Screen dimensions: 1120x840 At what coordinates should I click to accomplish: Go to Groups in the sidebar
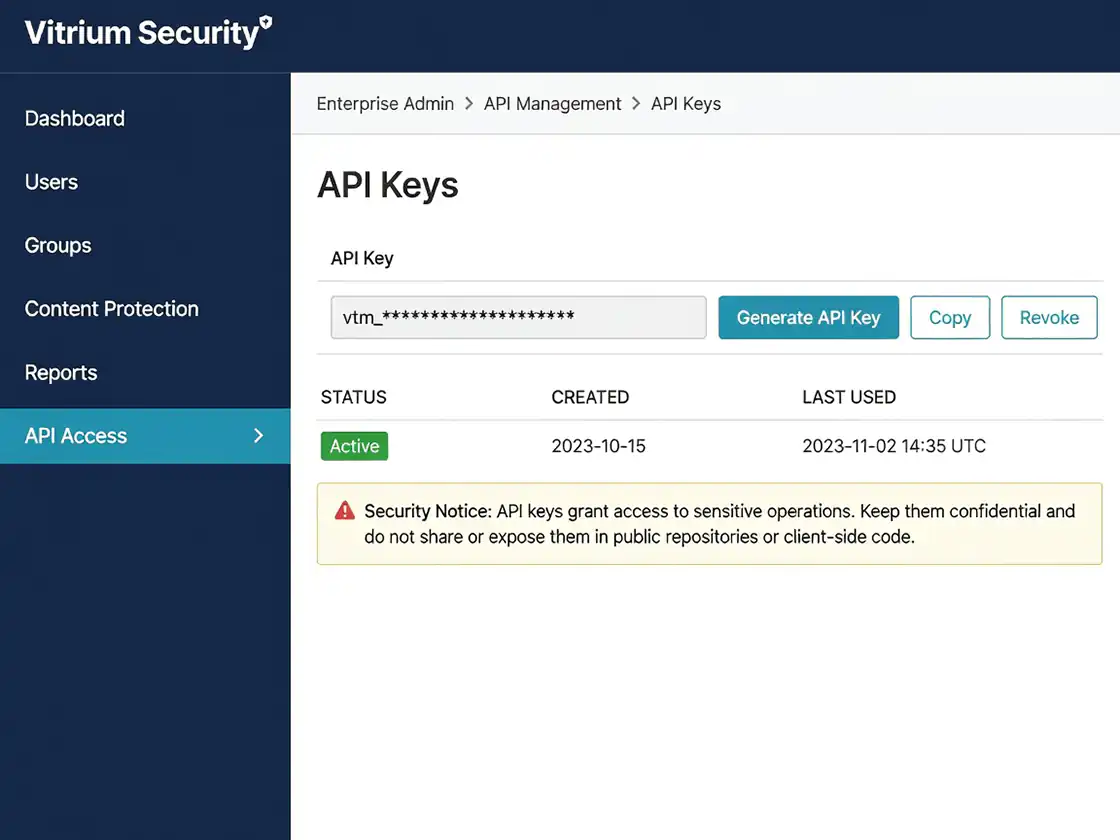coord(58,246)
